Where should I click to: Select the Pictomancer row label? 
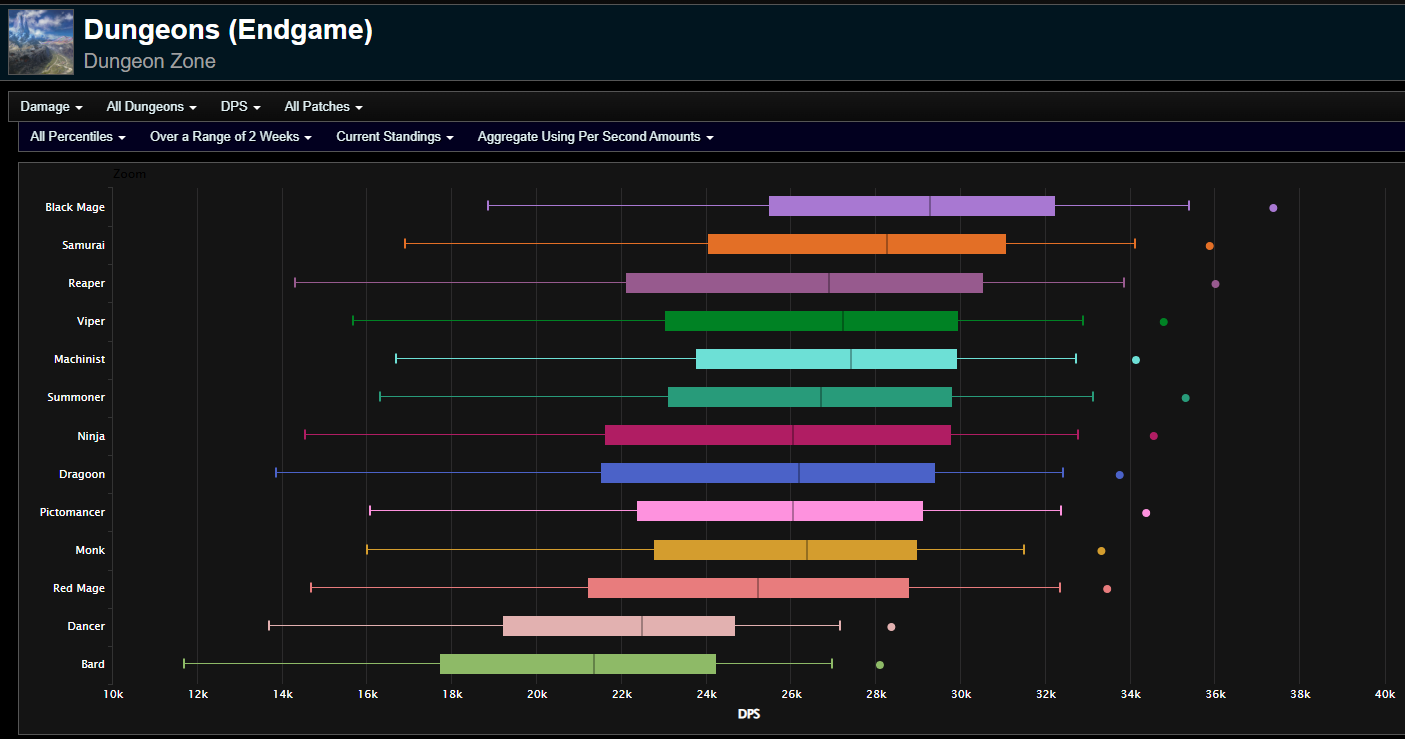click(x=72, y=512)
